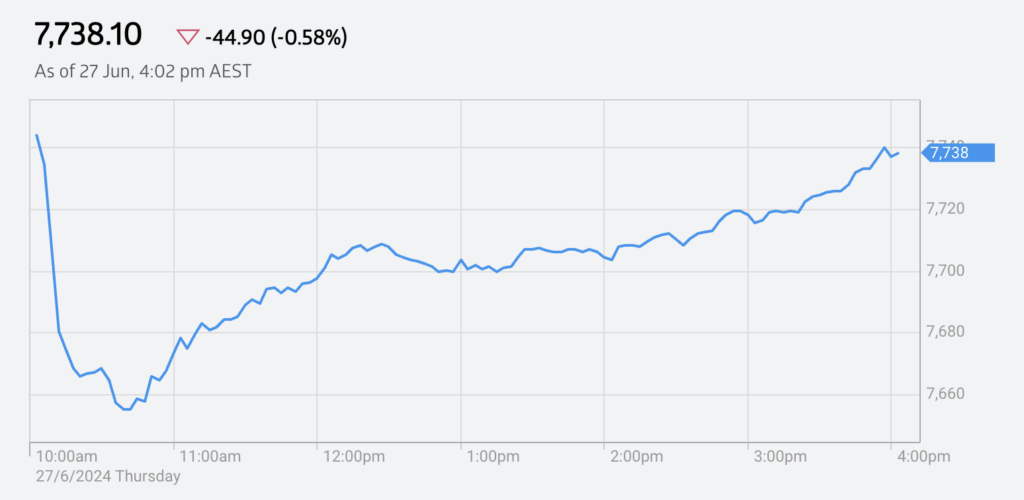Select the 1:00pm time axis label
Viewport: 1024px width, 500px height.
[494, 456]
